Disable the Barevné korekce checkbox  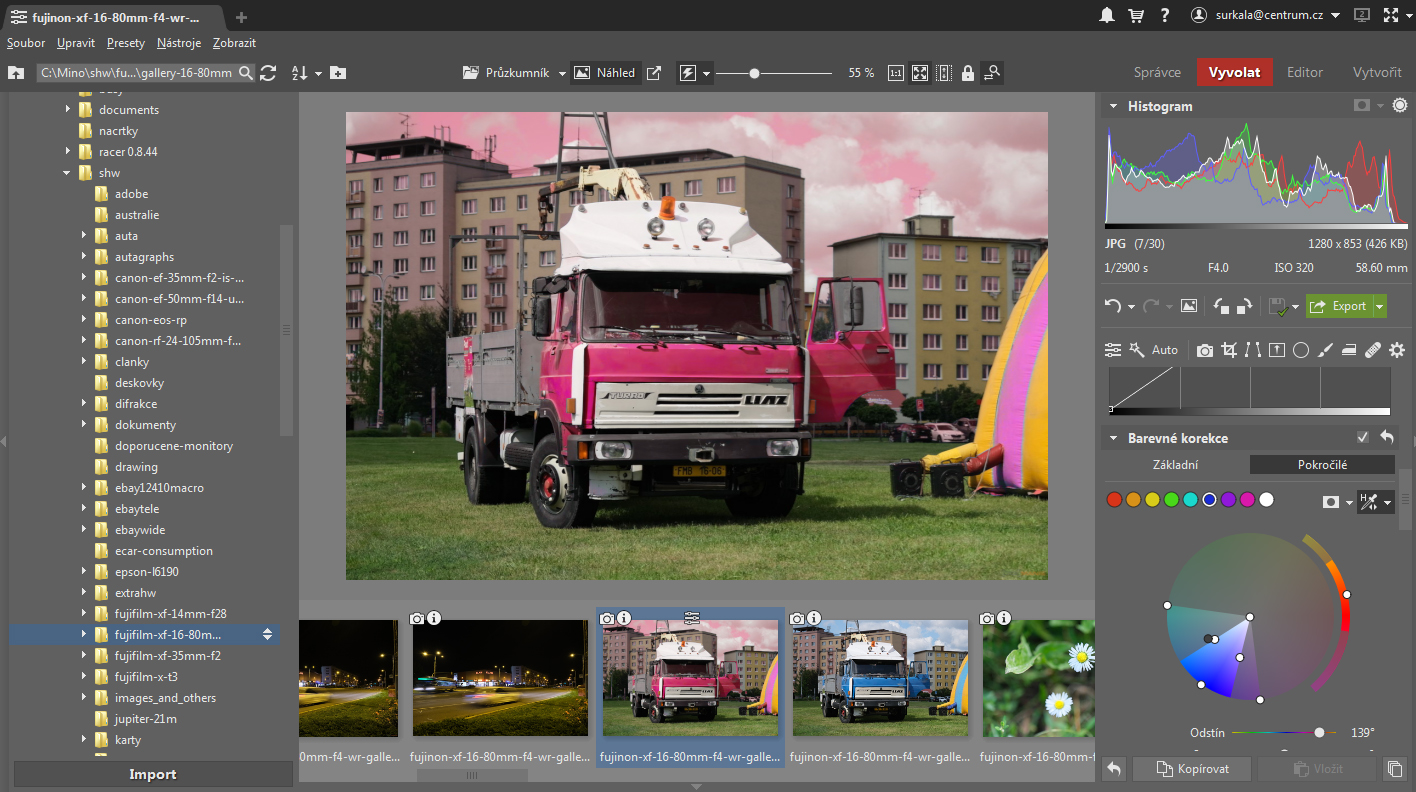click(x=1363, y=437)
